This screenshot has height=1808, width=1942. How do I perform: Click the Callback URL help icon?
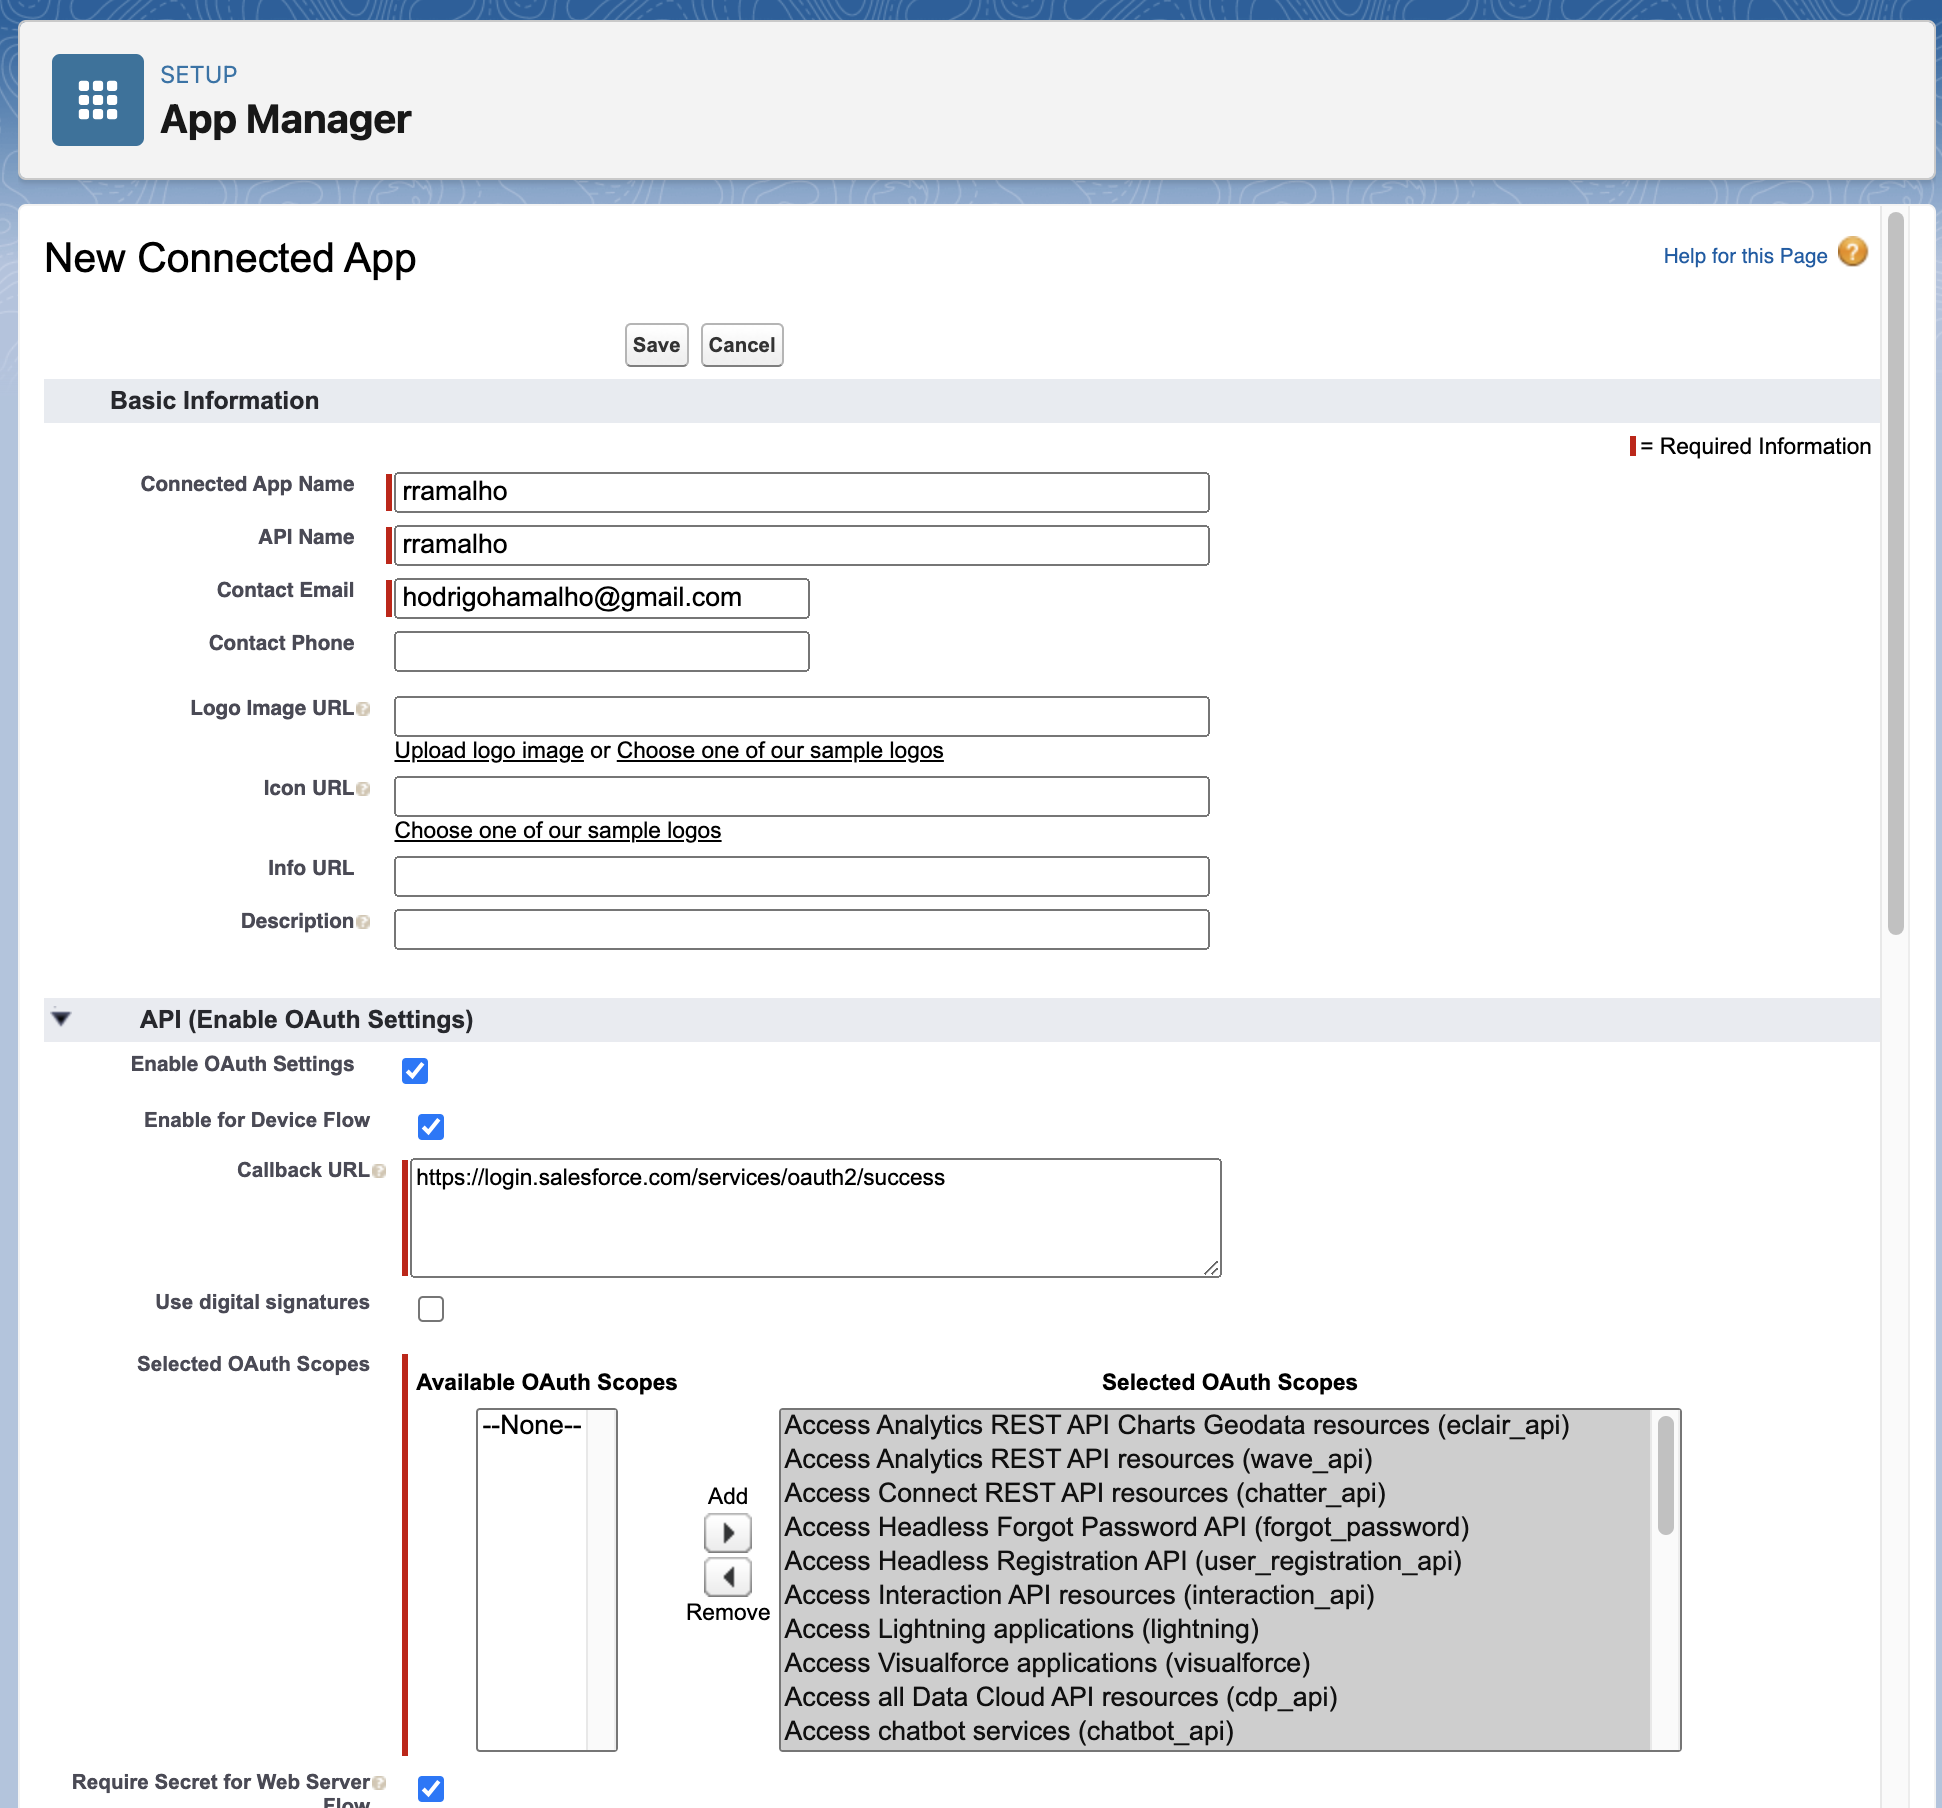379,1171
